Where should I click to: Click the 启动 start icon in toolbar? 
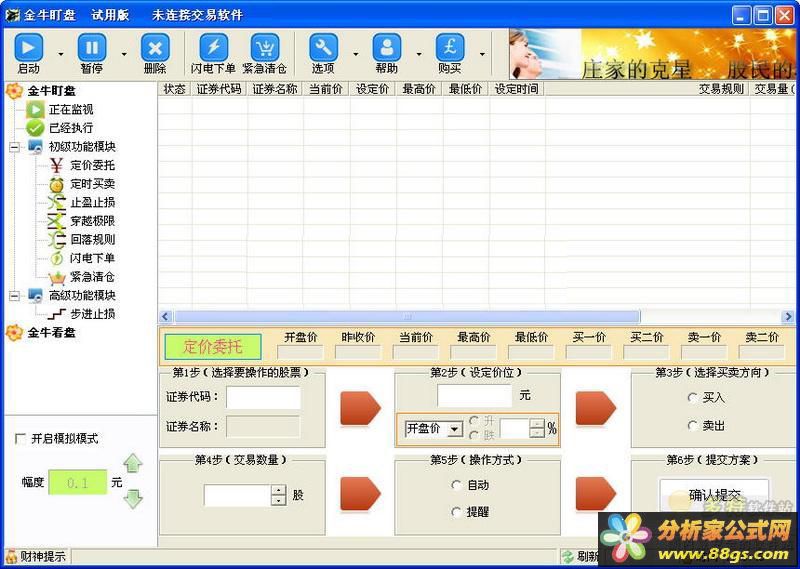(29, 48)
